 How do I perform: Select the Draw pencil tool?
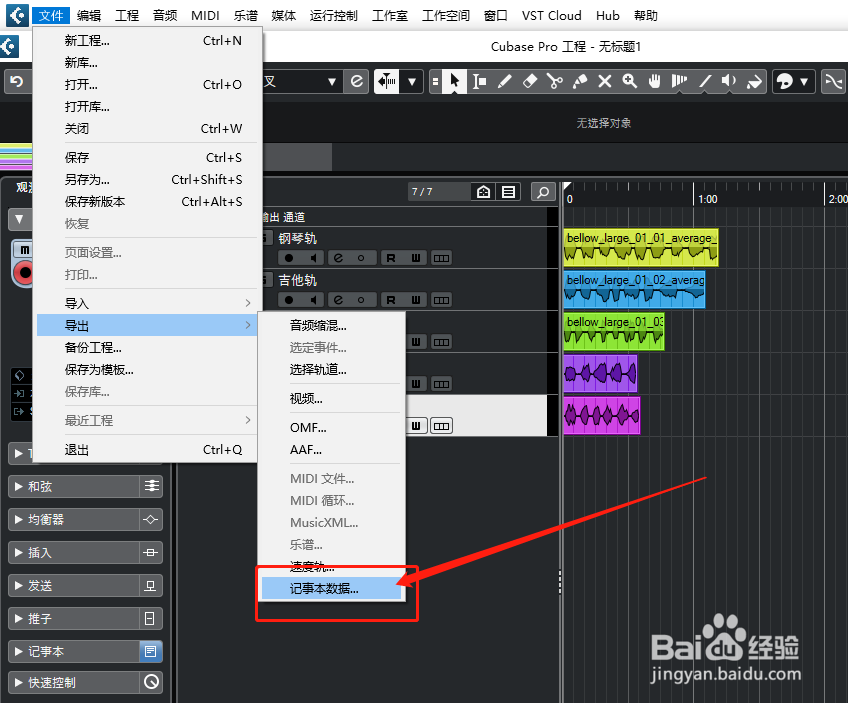pyautogui.click(x=504, y=82)
